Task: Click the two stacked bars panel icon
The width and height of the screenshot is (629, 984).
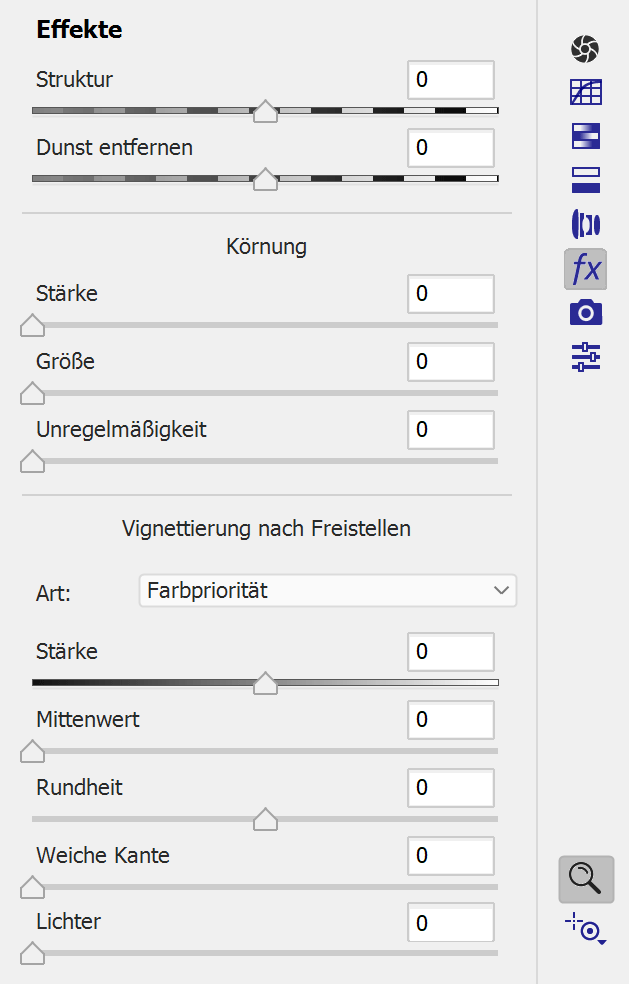Action: [x=585, y=180]
